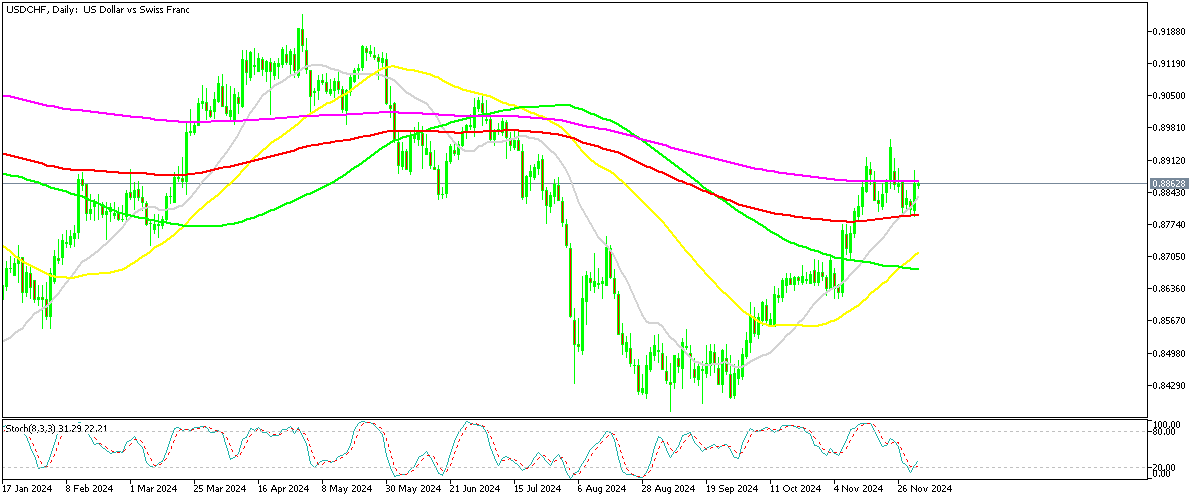The height and width of the screenshot is (500, 1200).
Task: Click the 0.89810 price axis label
Action: point(1170,128)
